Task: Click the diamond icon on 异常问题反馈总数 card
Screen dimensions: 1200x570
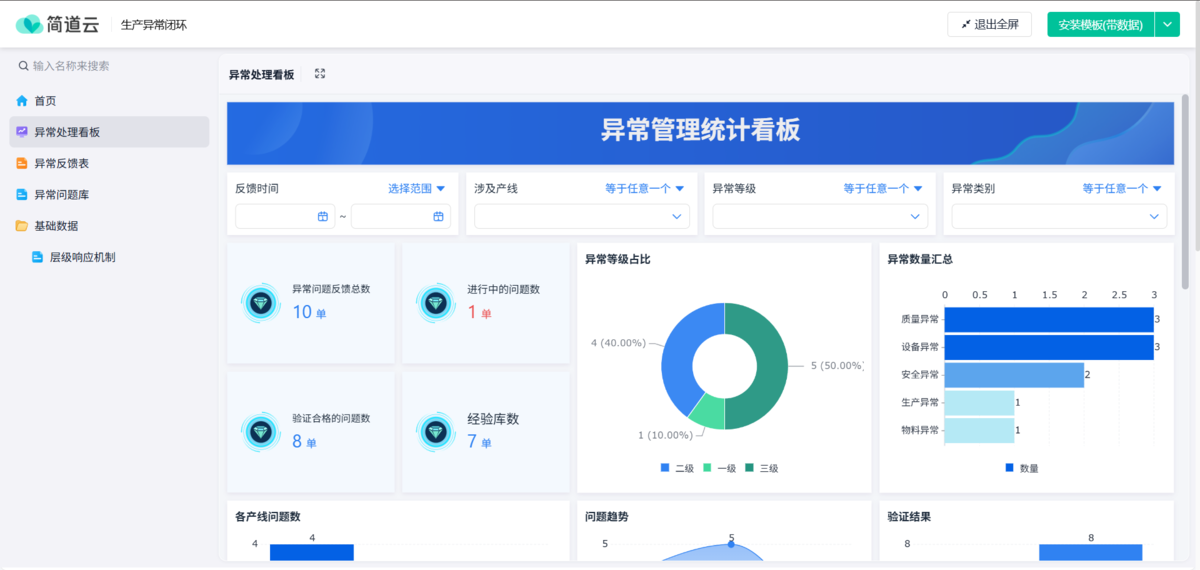Action: point(261,303)
